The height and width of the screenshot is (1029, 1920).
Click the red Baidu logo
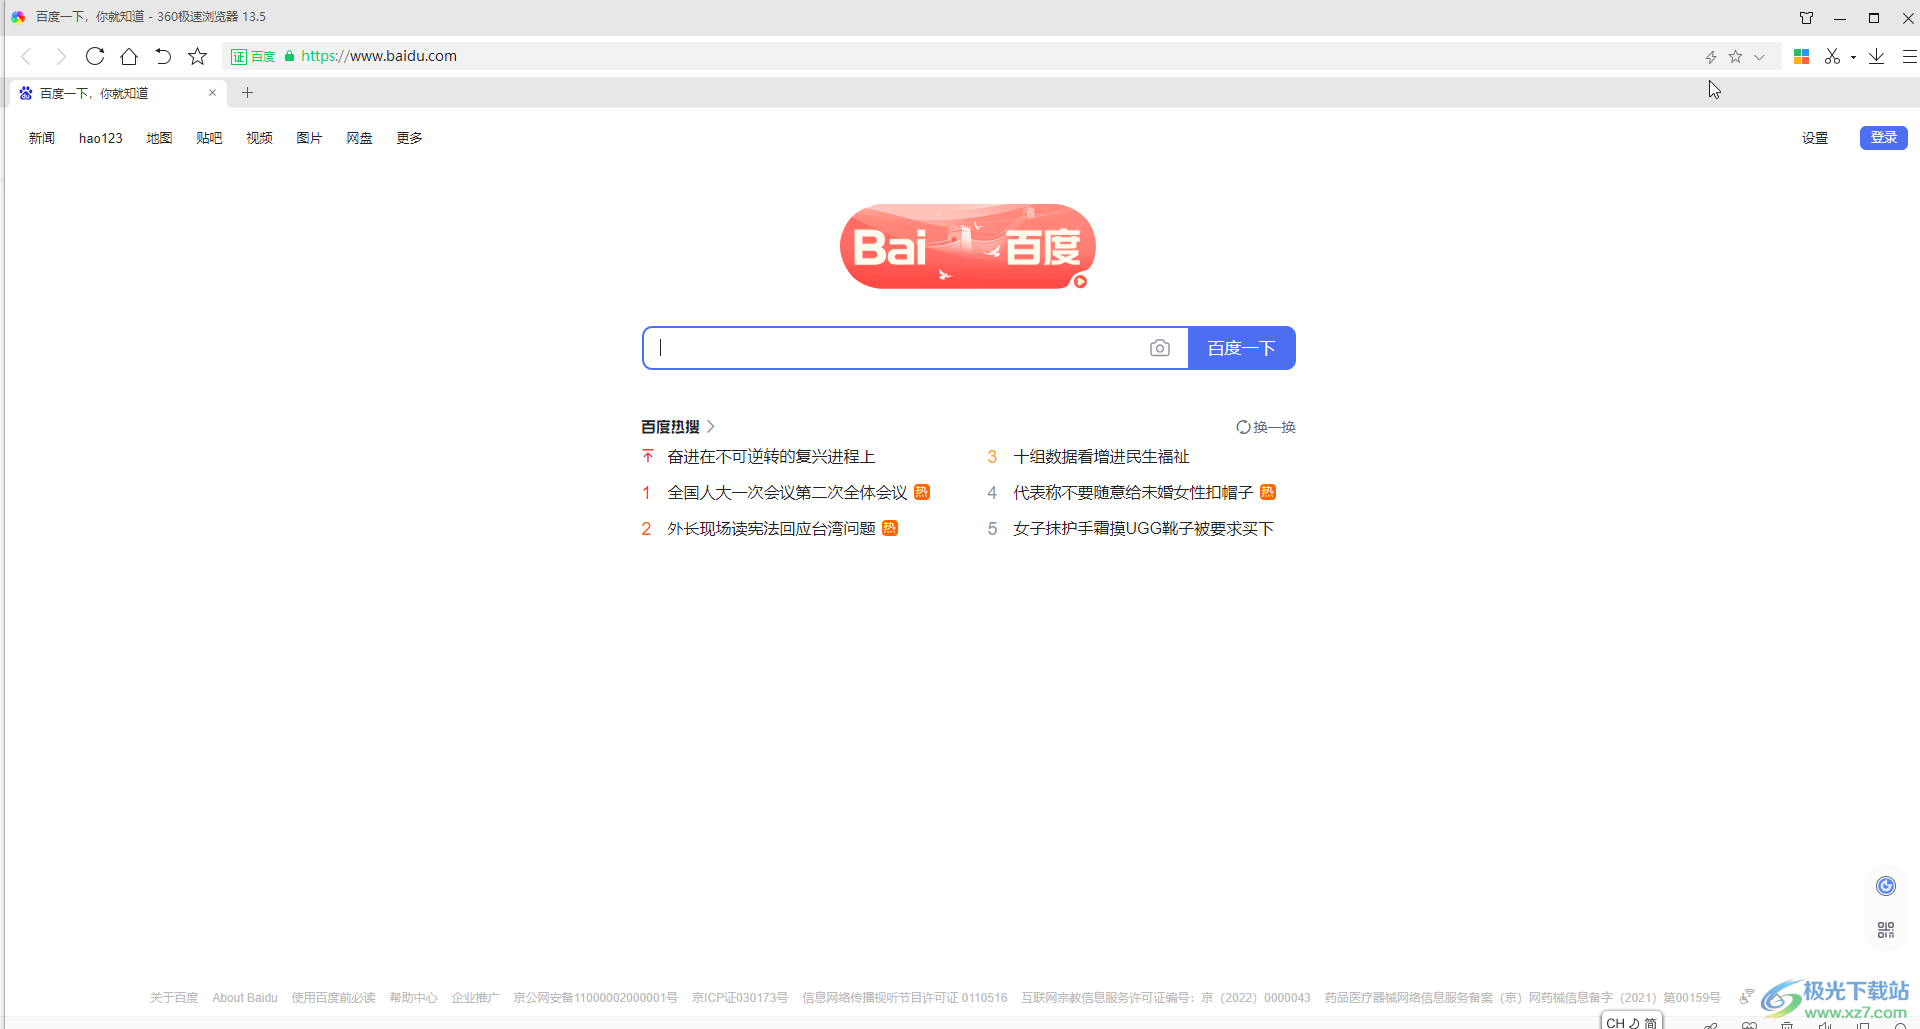pyautogui.click(x=967, y=247)
